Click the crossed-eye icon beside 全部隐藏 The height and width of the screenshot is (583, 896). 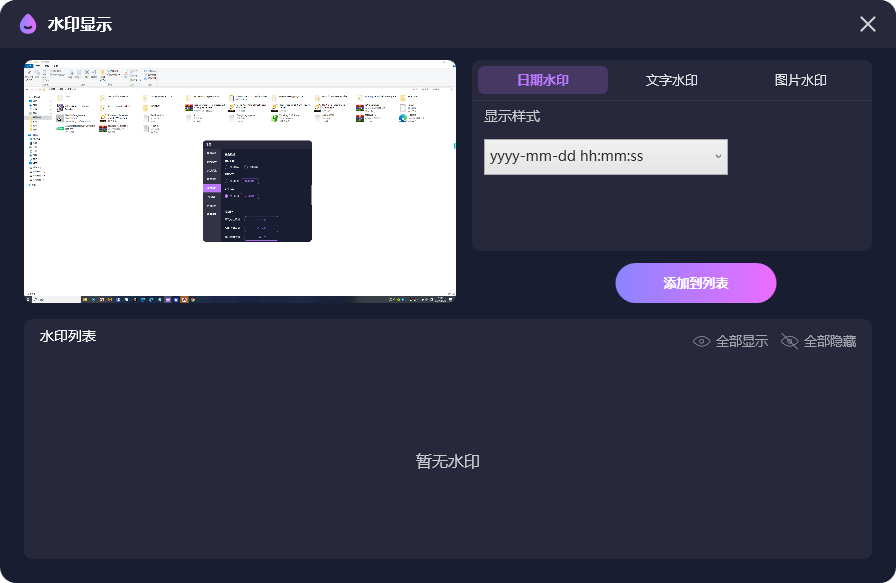point(790,341)
